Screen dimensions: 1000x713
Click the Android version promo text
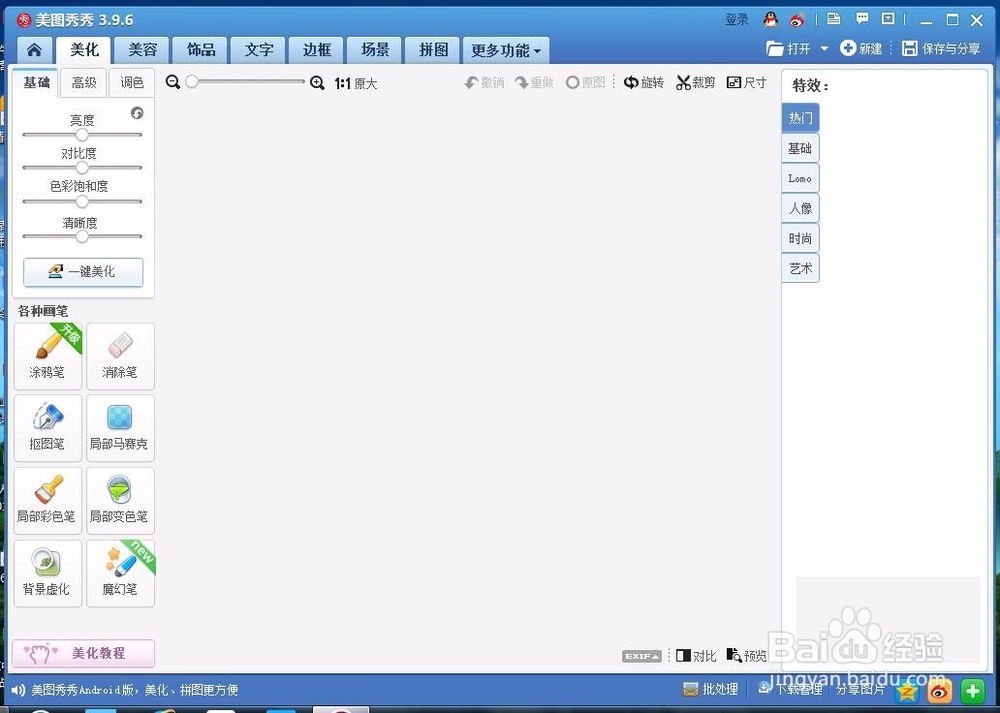tap(135, 690)
